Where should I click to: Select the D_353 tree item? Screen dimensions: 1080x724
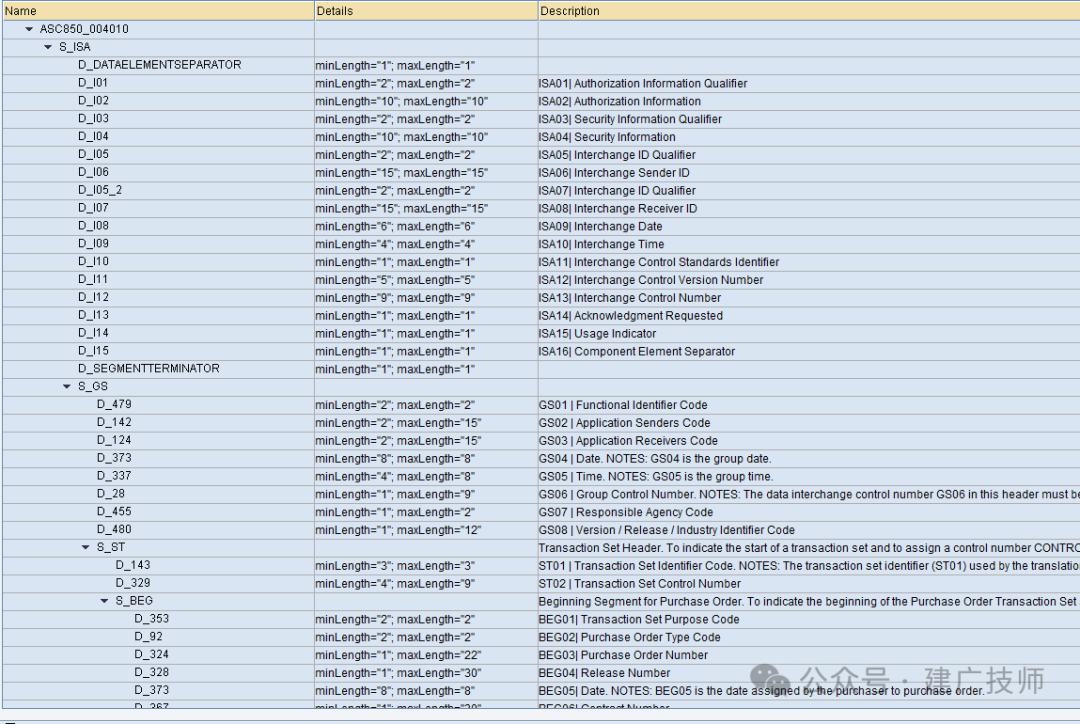point(152,619)
